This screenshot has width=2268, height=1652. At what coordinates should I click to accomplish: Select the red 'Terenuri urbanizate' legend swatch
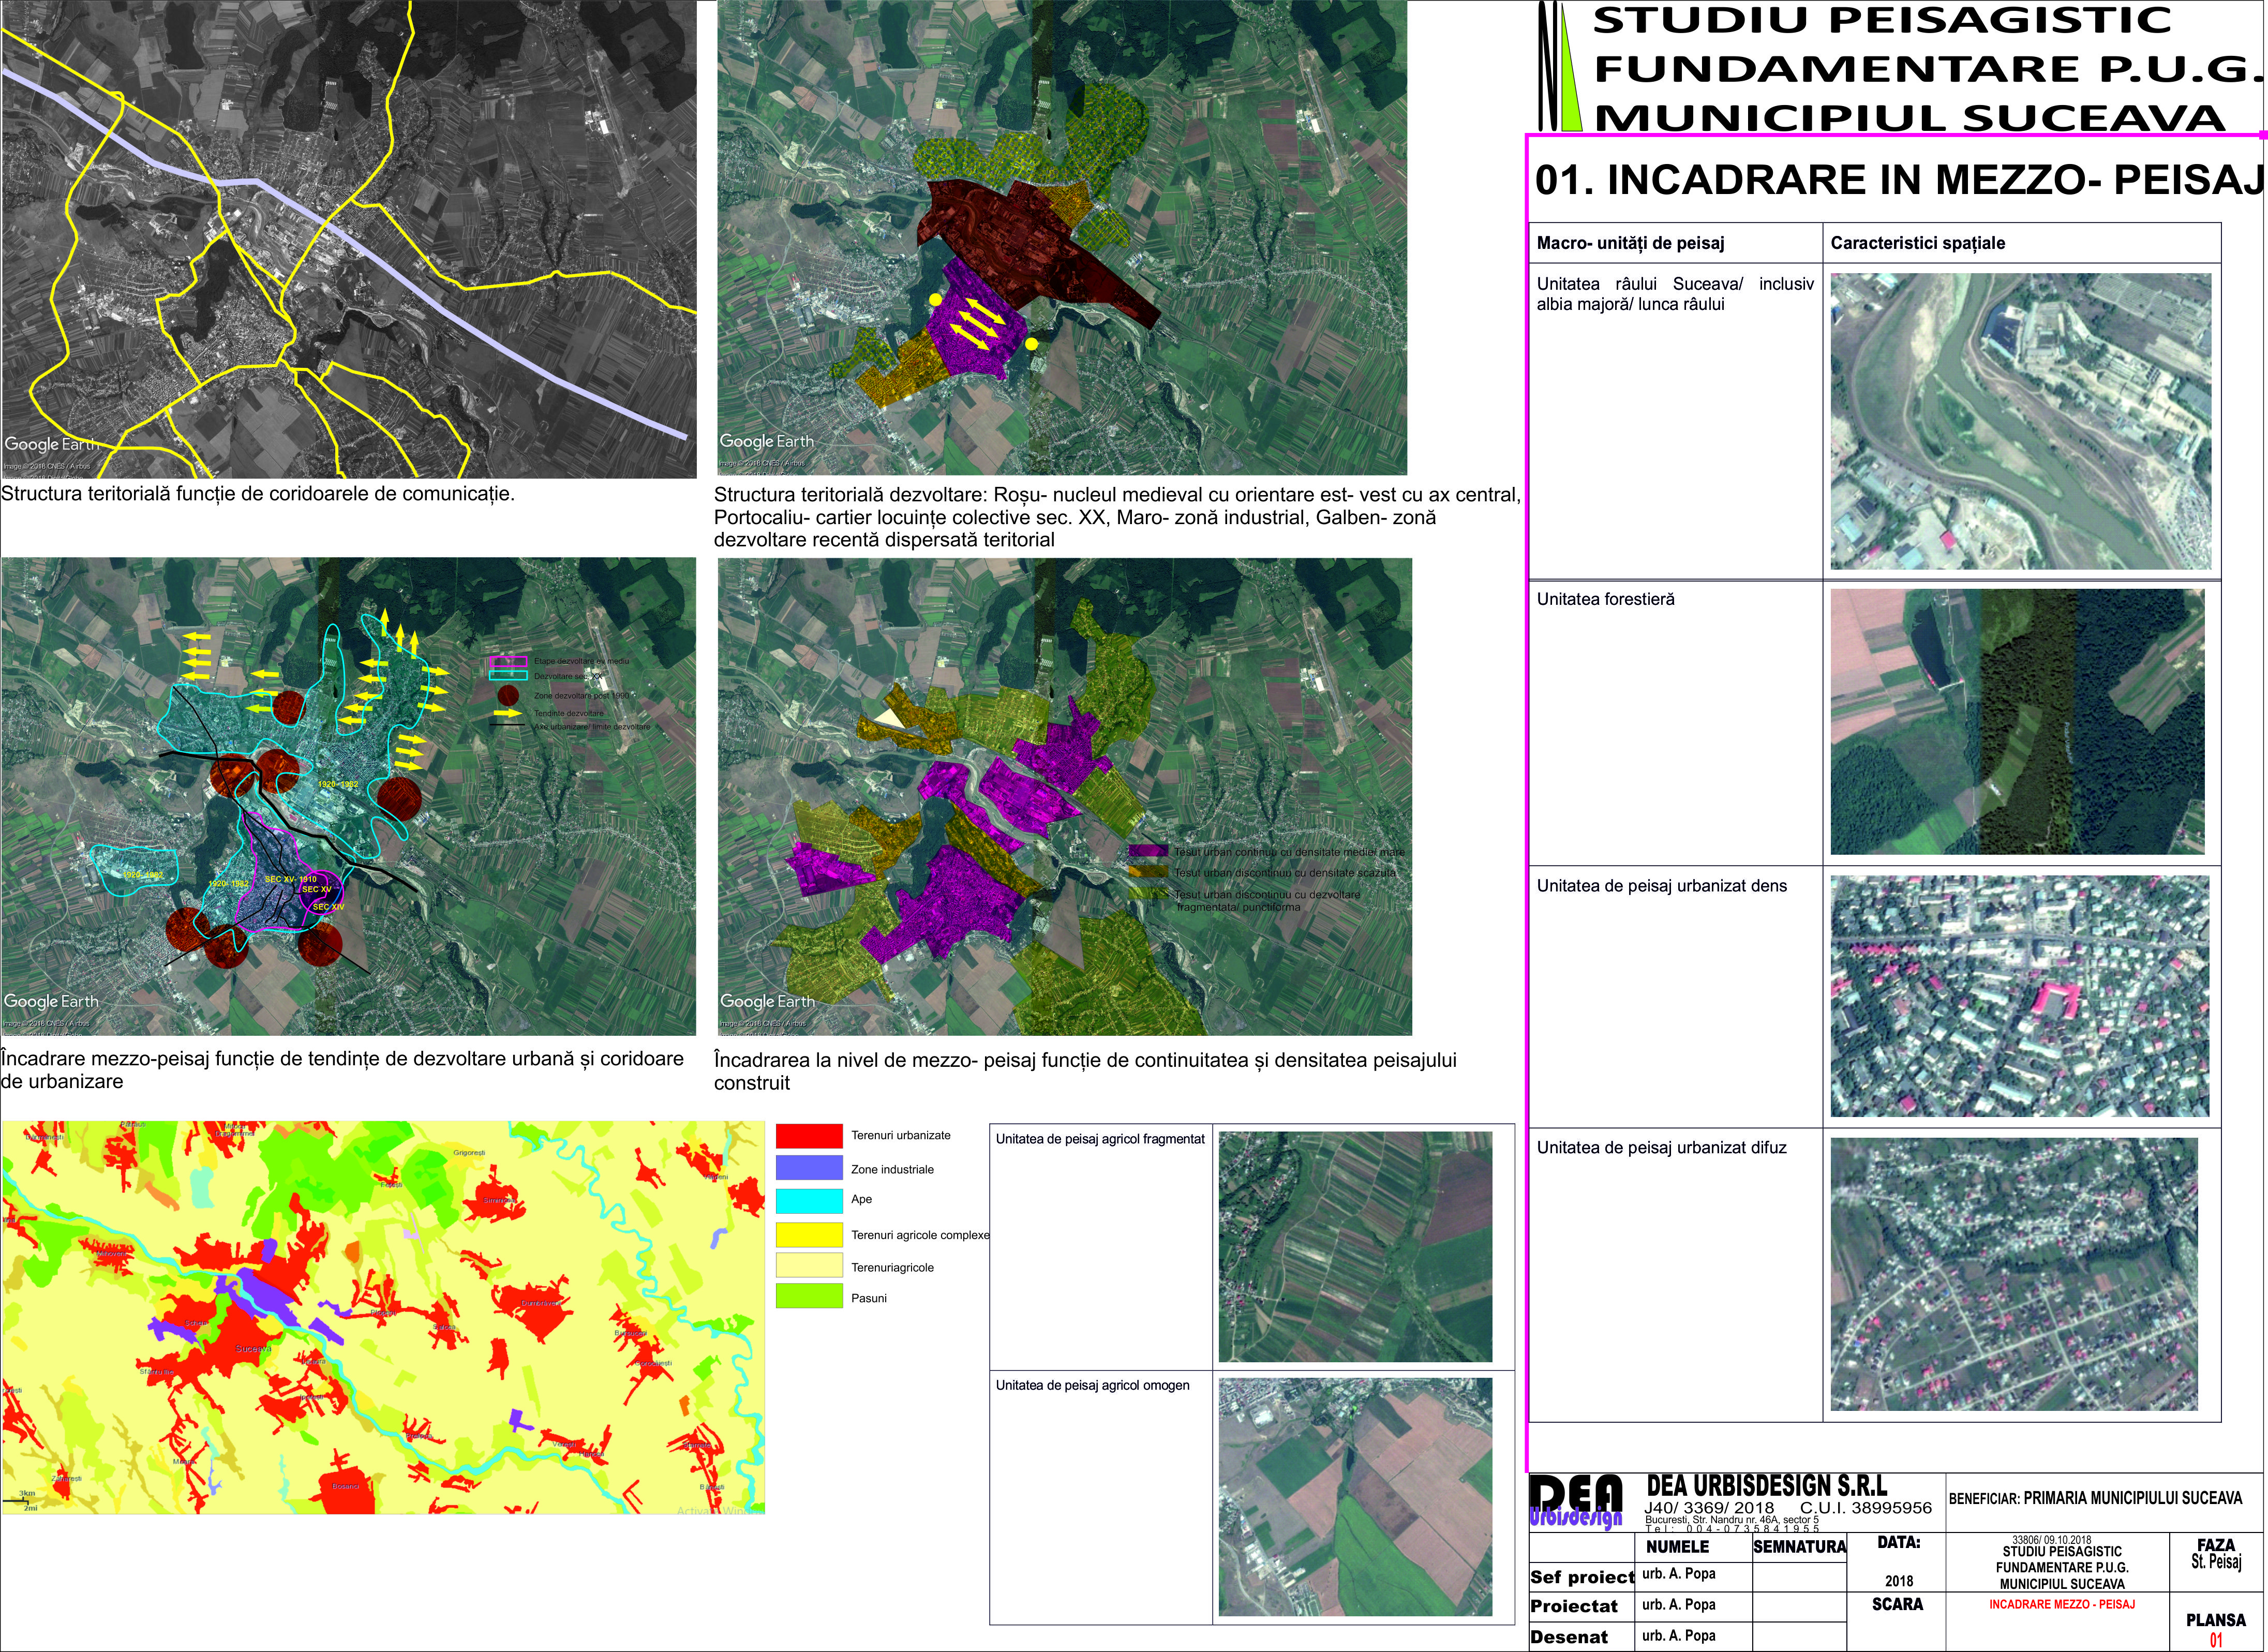[809, 1136]
